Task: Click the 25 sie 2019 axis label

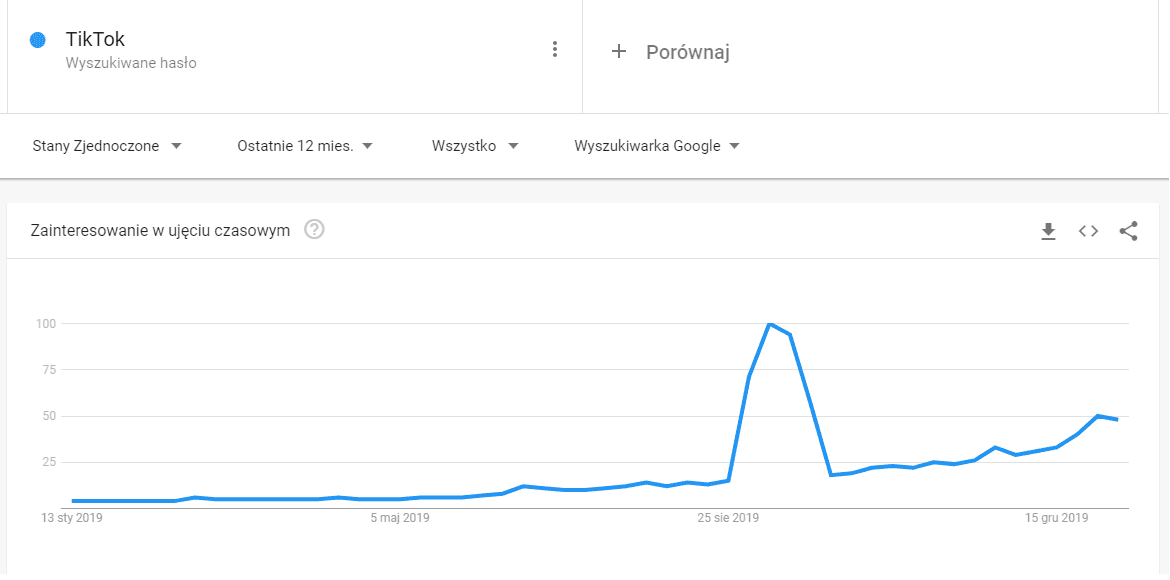Action: (728, 518)
